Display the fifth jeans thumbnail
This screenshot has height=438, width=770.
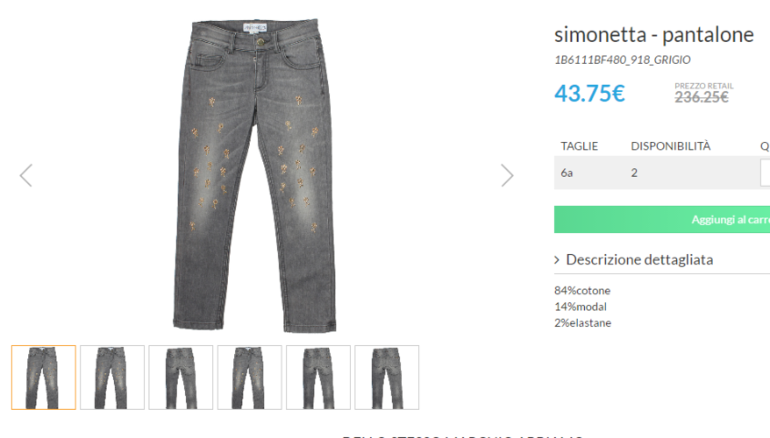[x=318, y=377]
